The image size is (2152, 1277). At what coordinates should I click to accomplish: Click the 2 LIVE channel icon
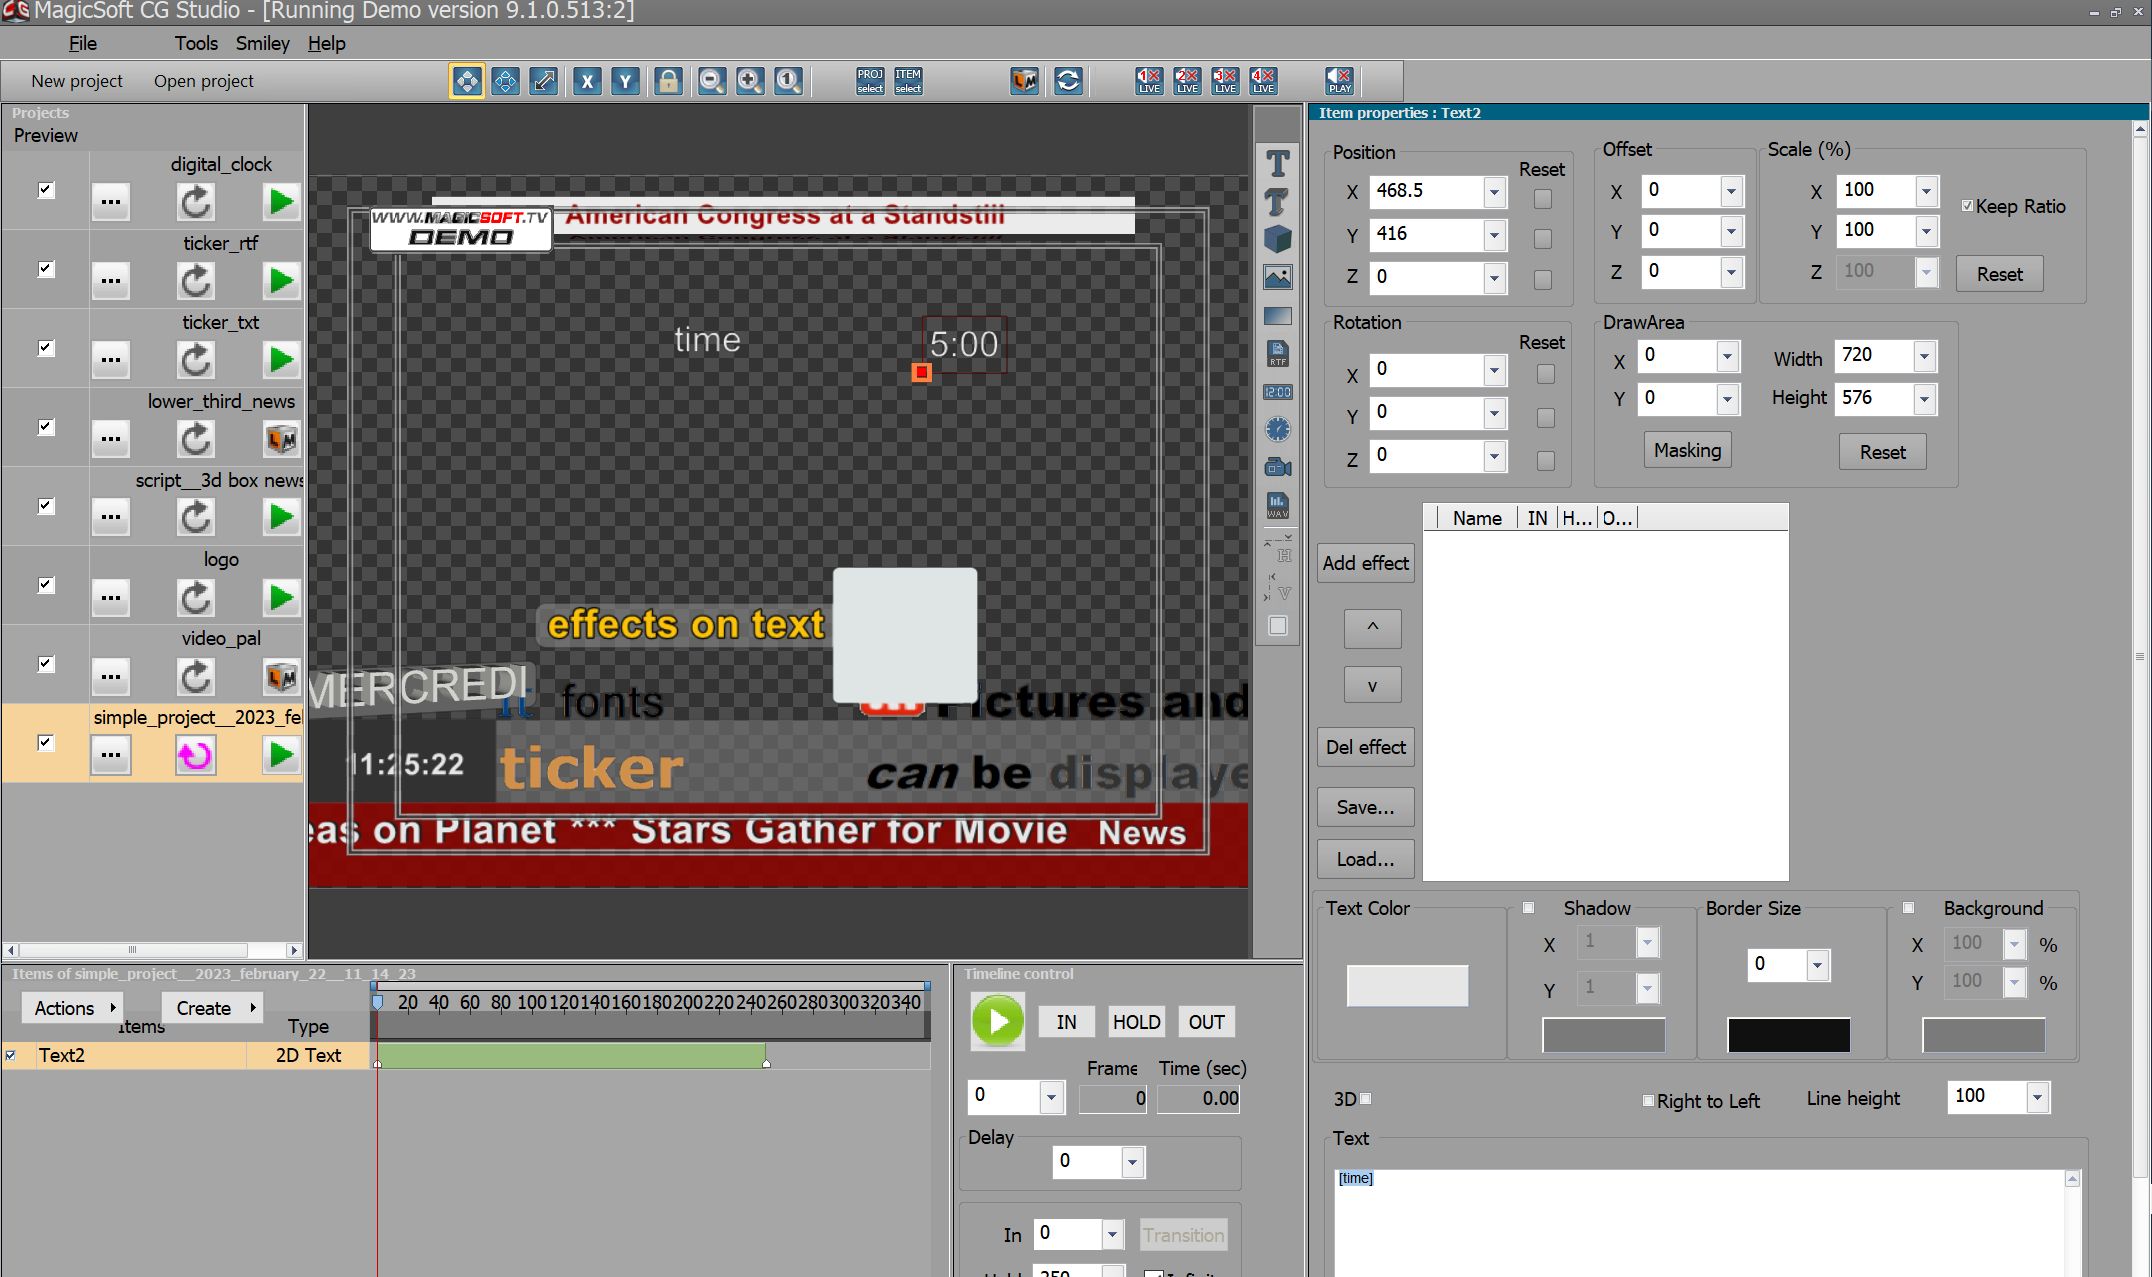(x=1187, y=81)
